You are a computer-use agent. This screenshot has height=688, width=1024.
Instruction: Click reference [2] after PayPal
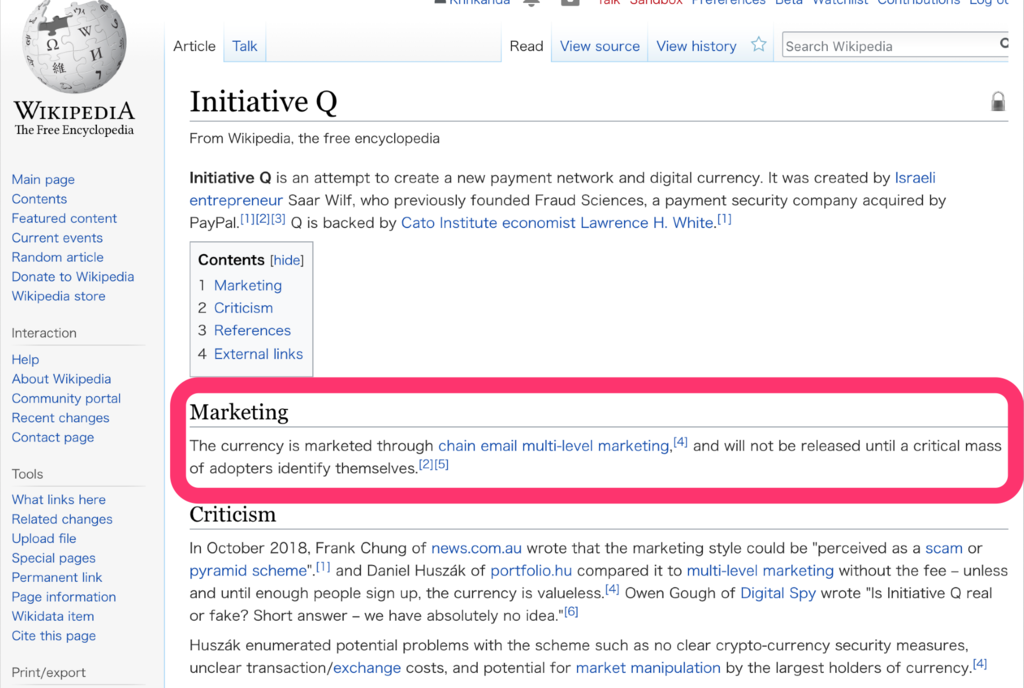[x=263, y=219]
